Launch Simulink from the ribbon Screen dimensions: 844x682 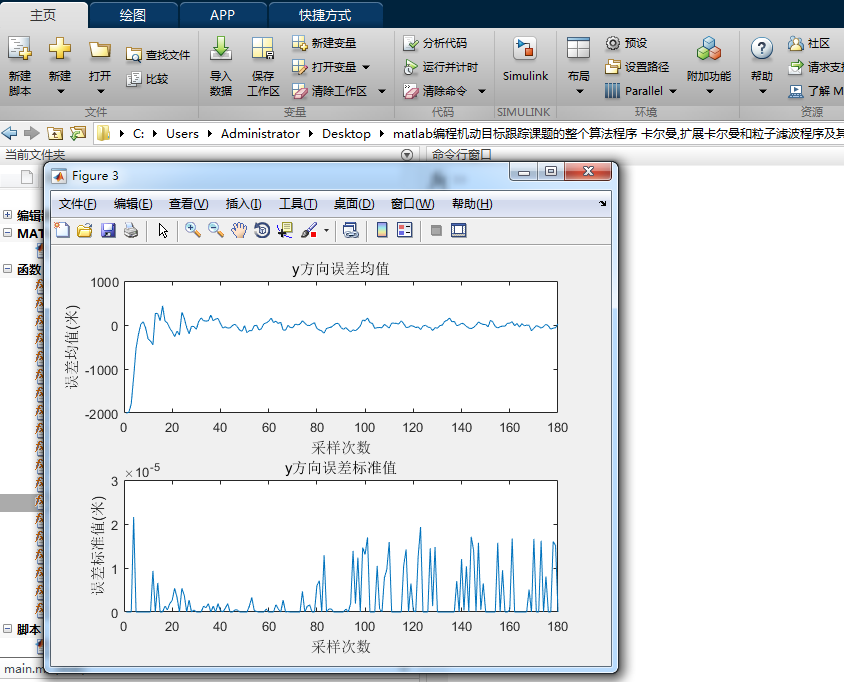point(525,59)
